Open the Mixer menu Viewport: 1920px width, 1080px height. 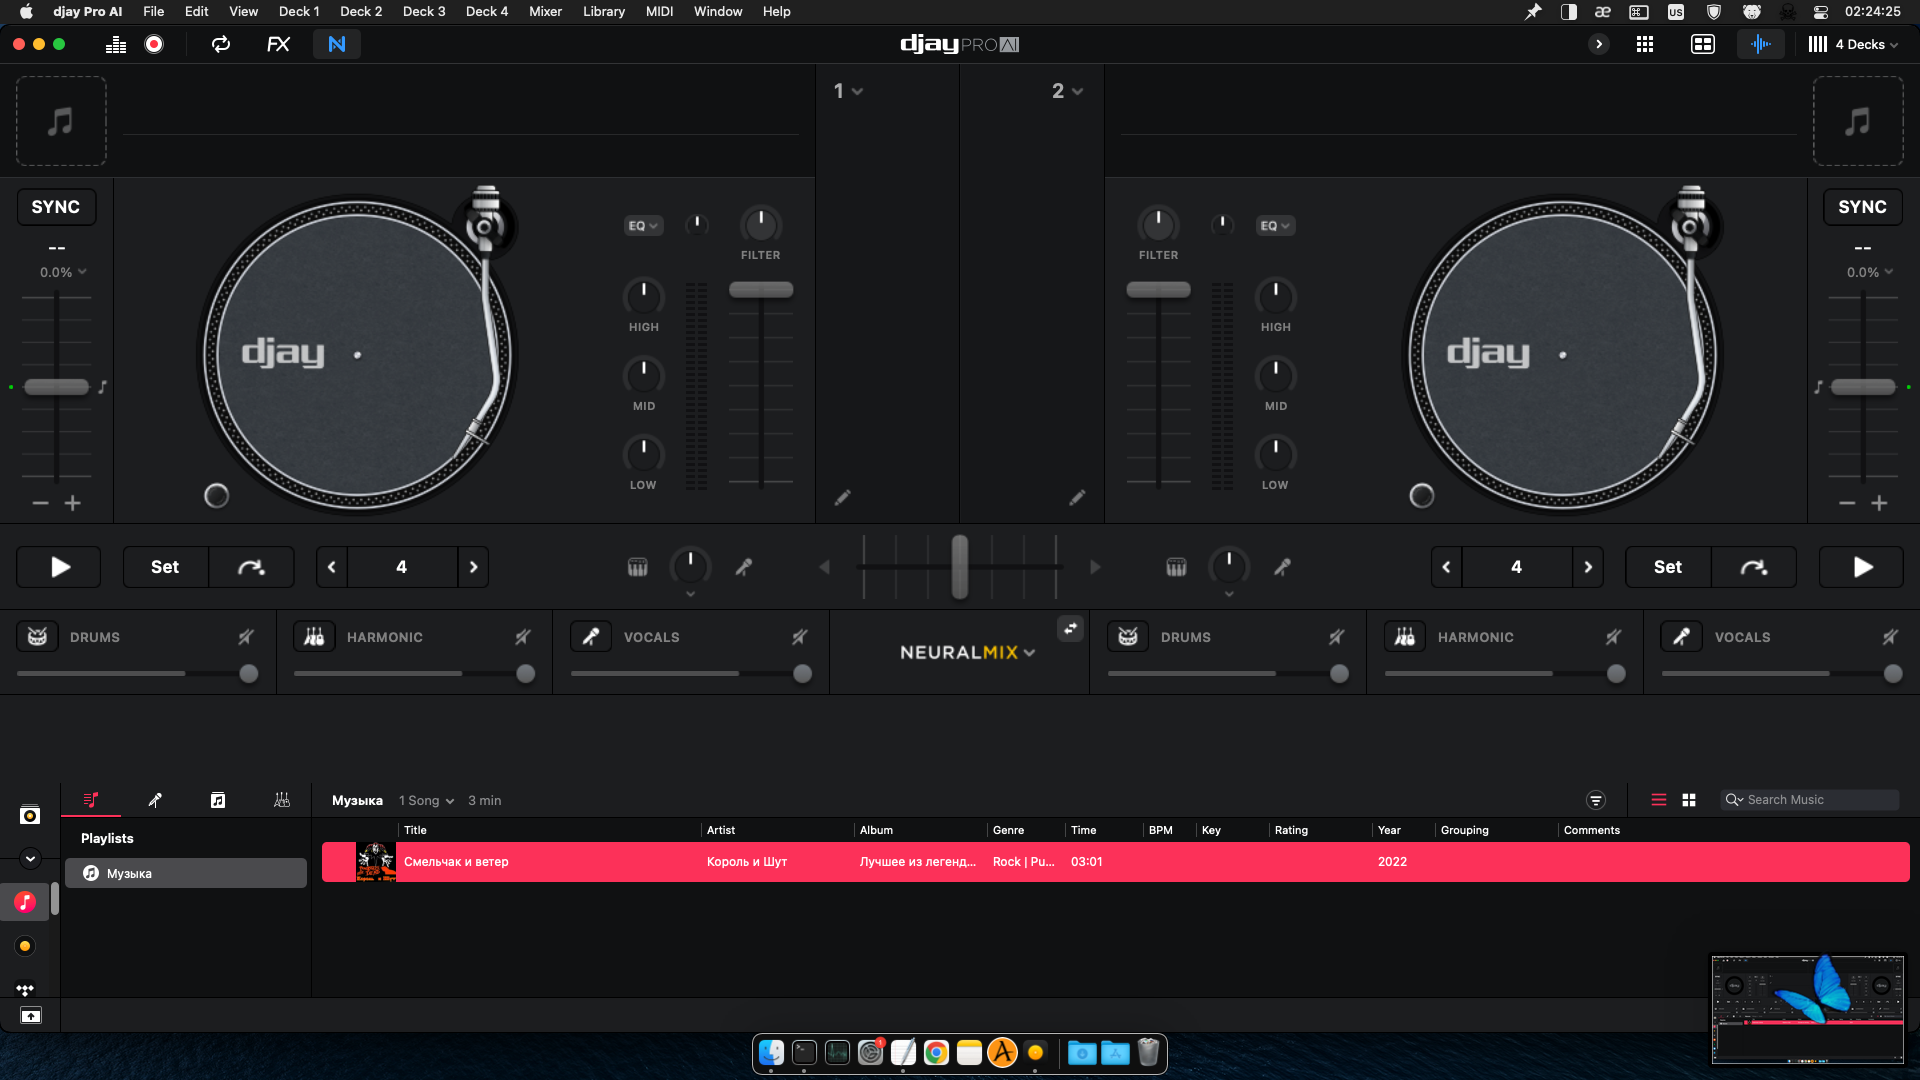pos(545,12)
